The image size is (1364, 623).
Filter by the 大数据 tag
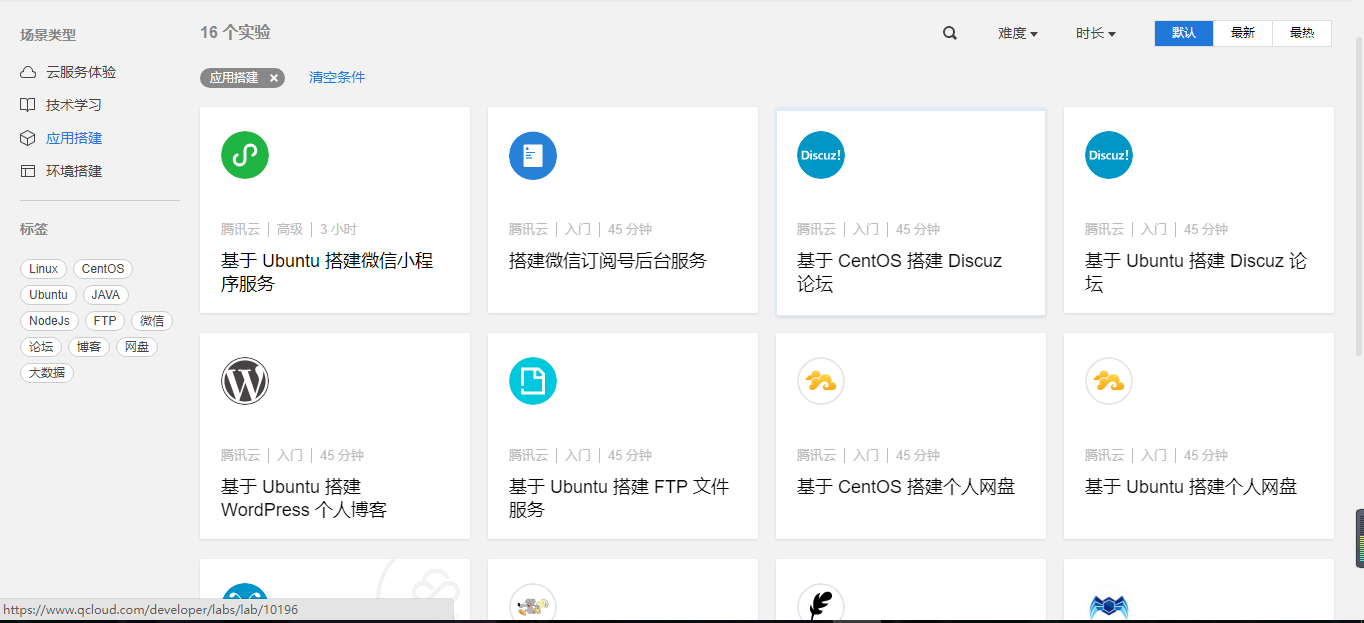(x=47, y=373)
